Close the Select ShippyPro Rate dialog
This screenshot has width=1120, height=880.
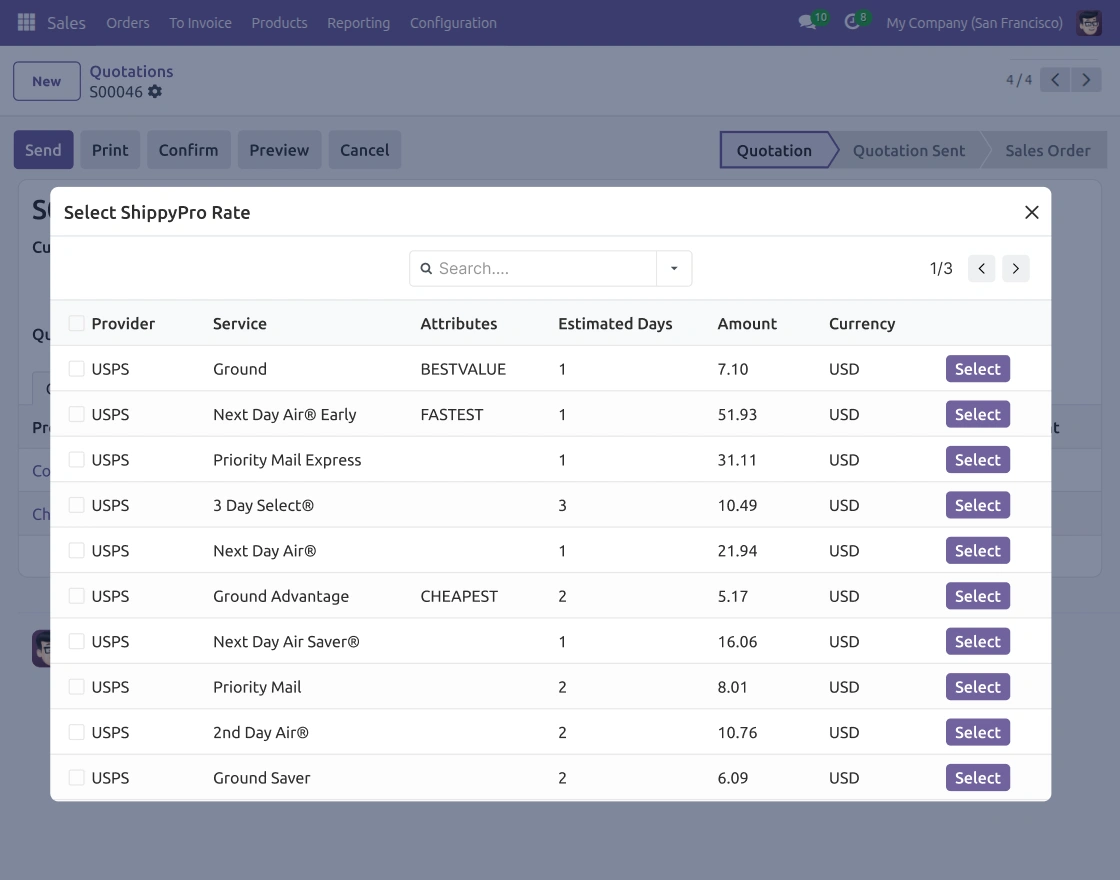coord(1031,212)
